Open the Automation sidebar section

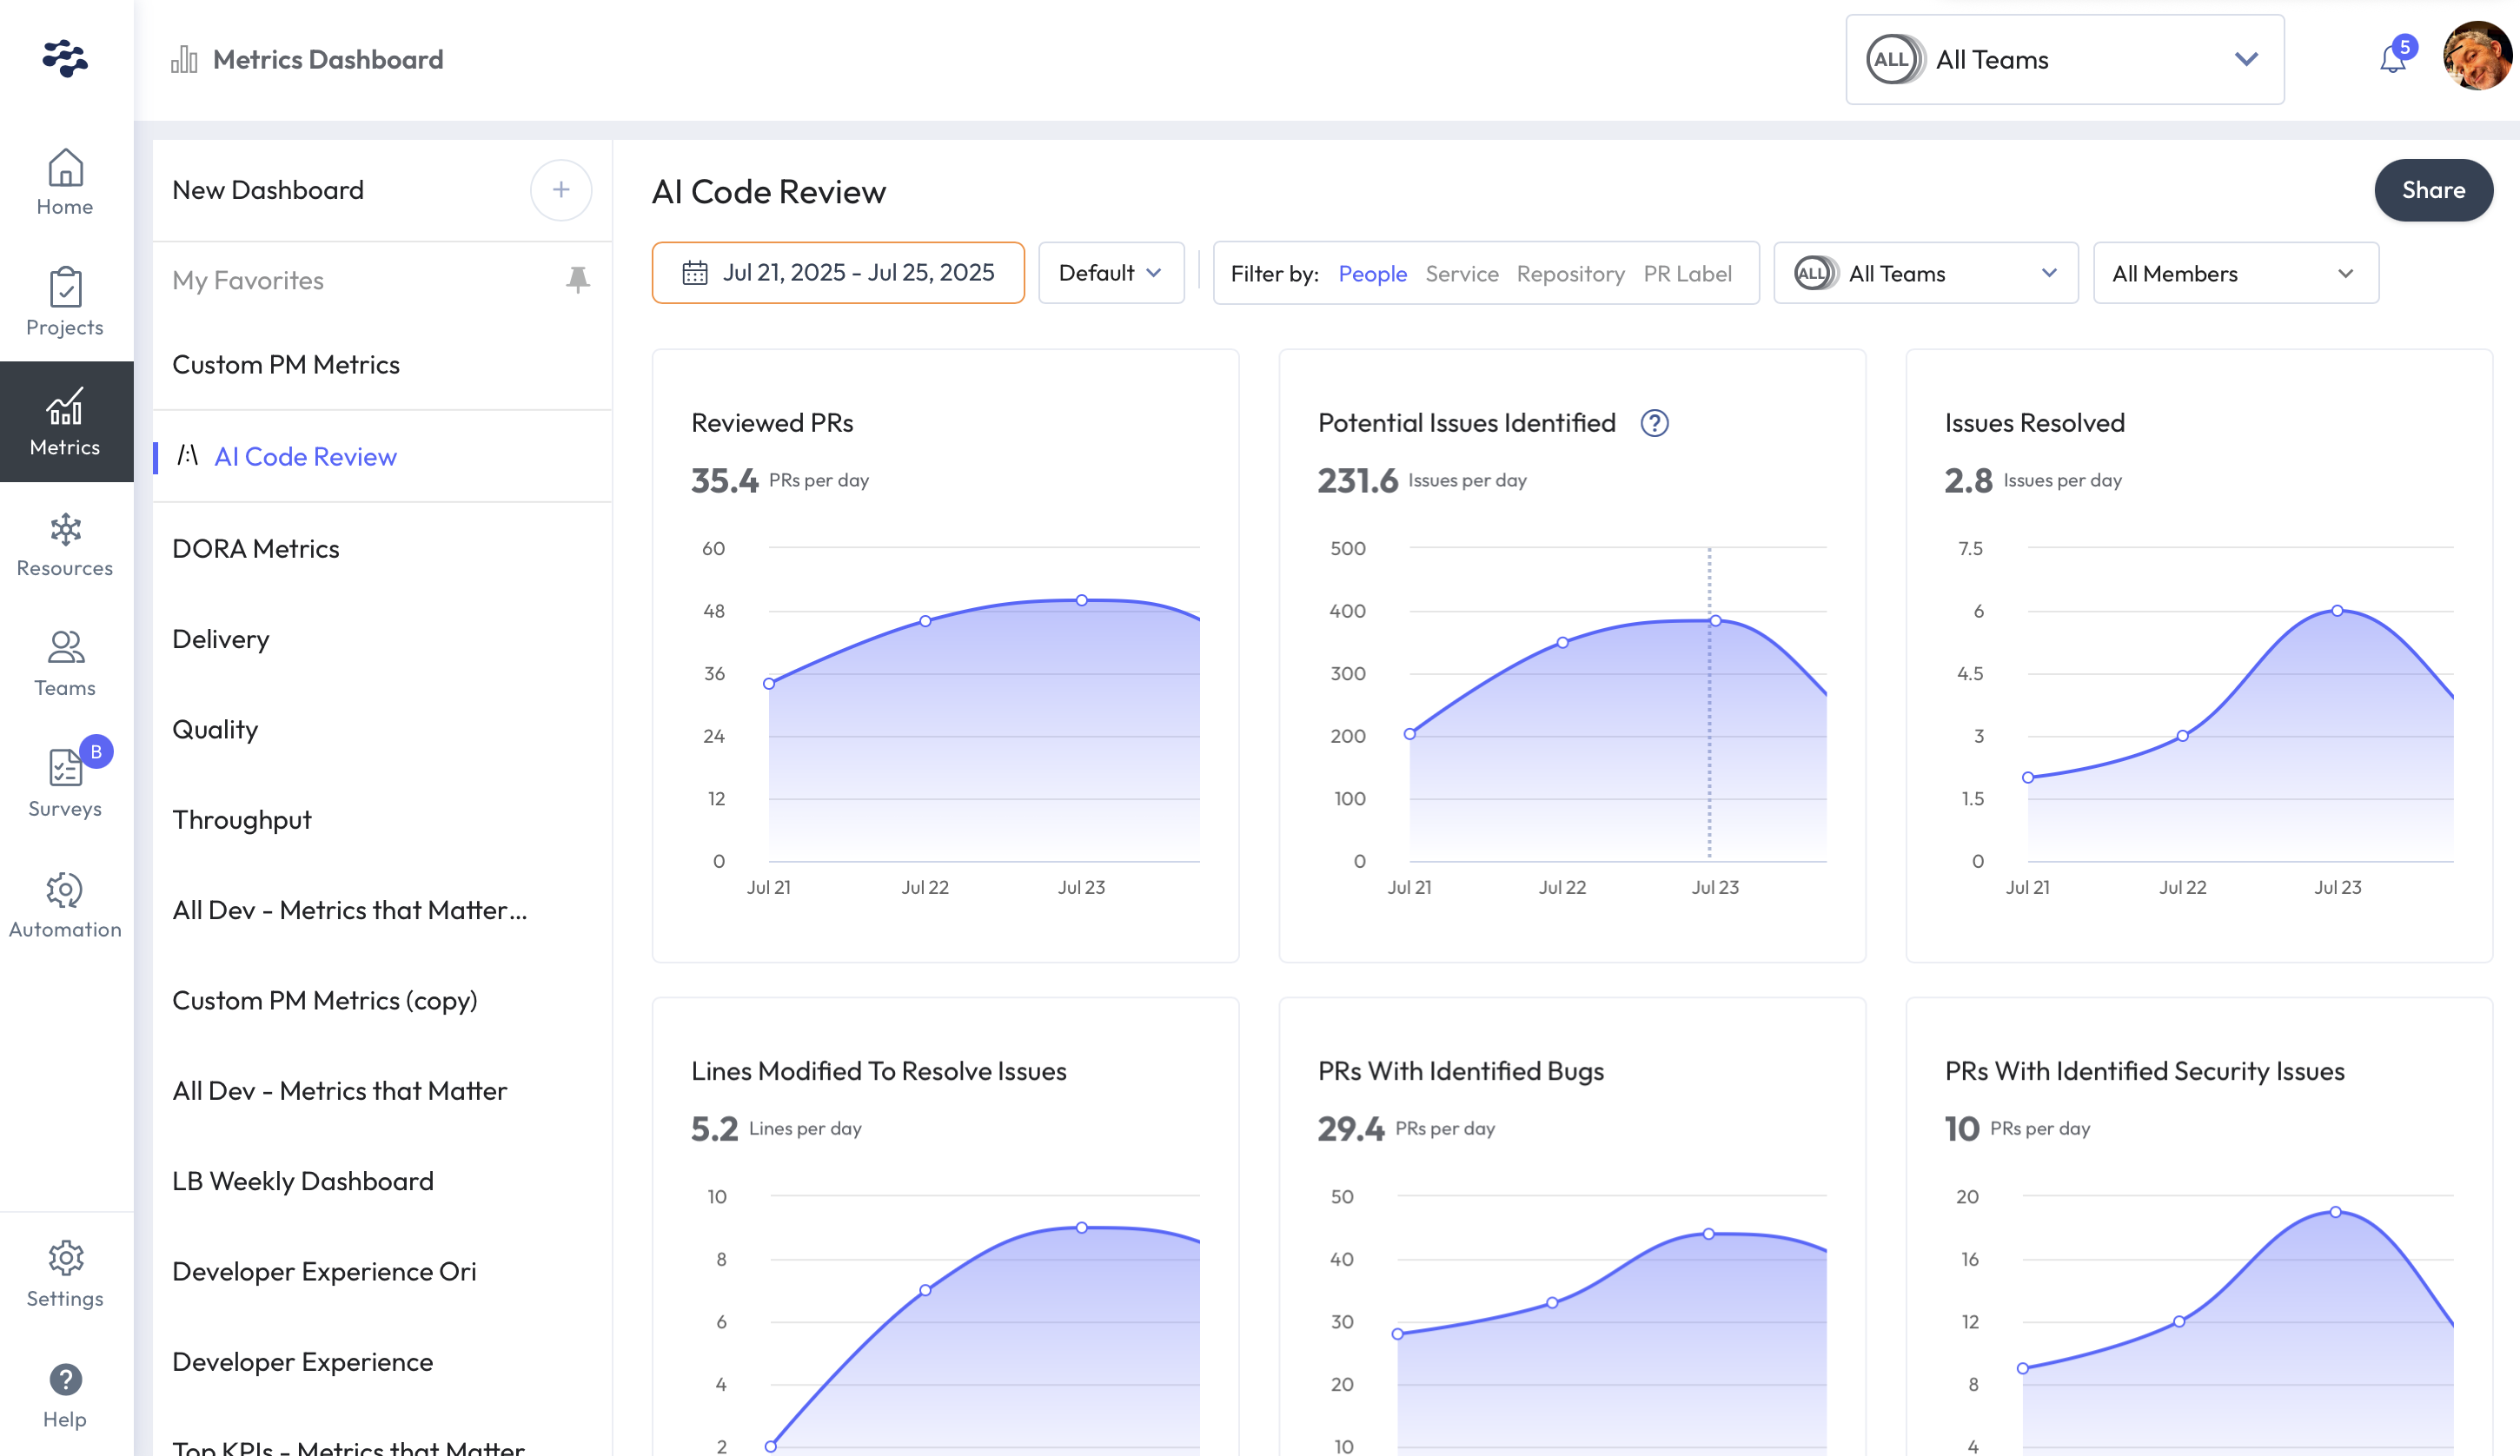pos(65,905)
